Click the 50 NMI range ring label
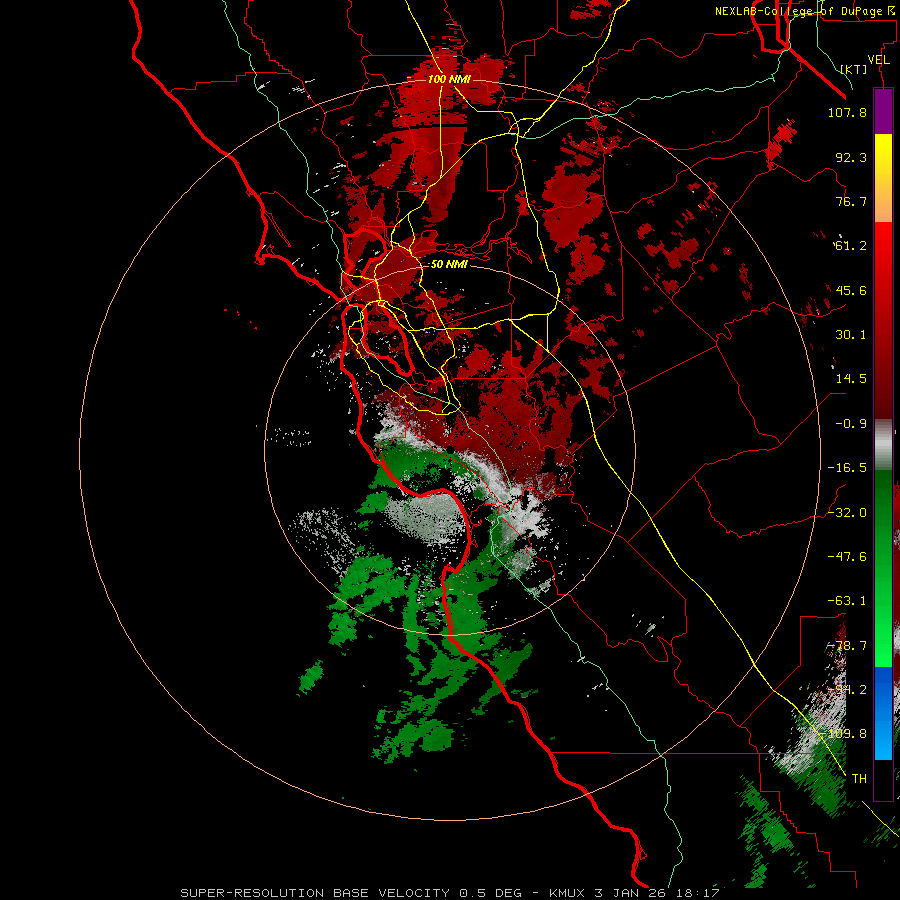Screen dimensions: 900x900 coord(449,265)
